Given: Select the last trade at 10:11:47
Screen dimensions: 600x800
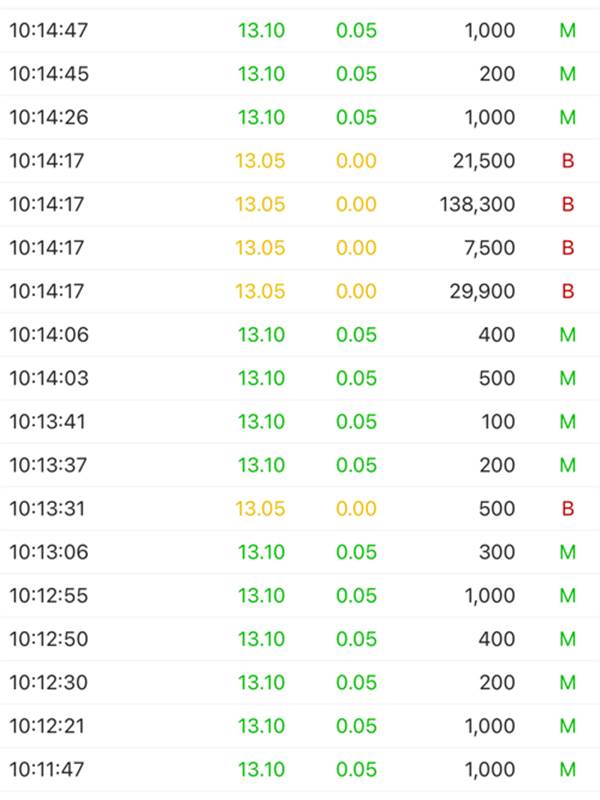Looking at the screenshot, I should [300, 770].
